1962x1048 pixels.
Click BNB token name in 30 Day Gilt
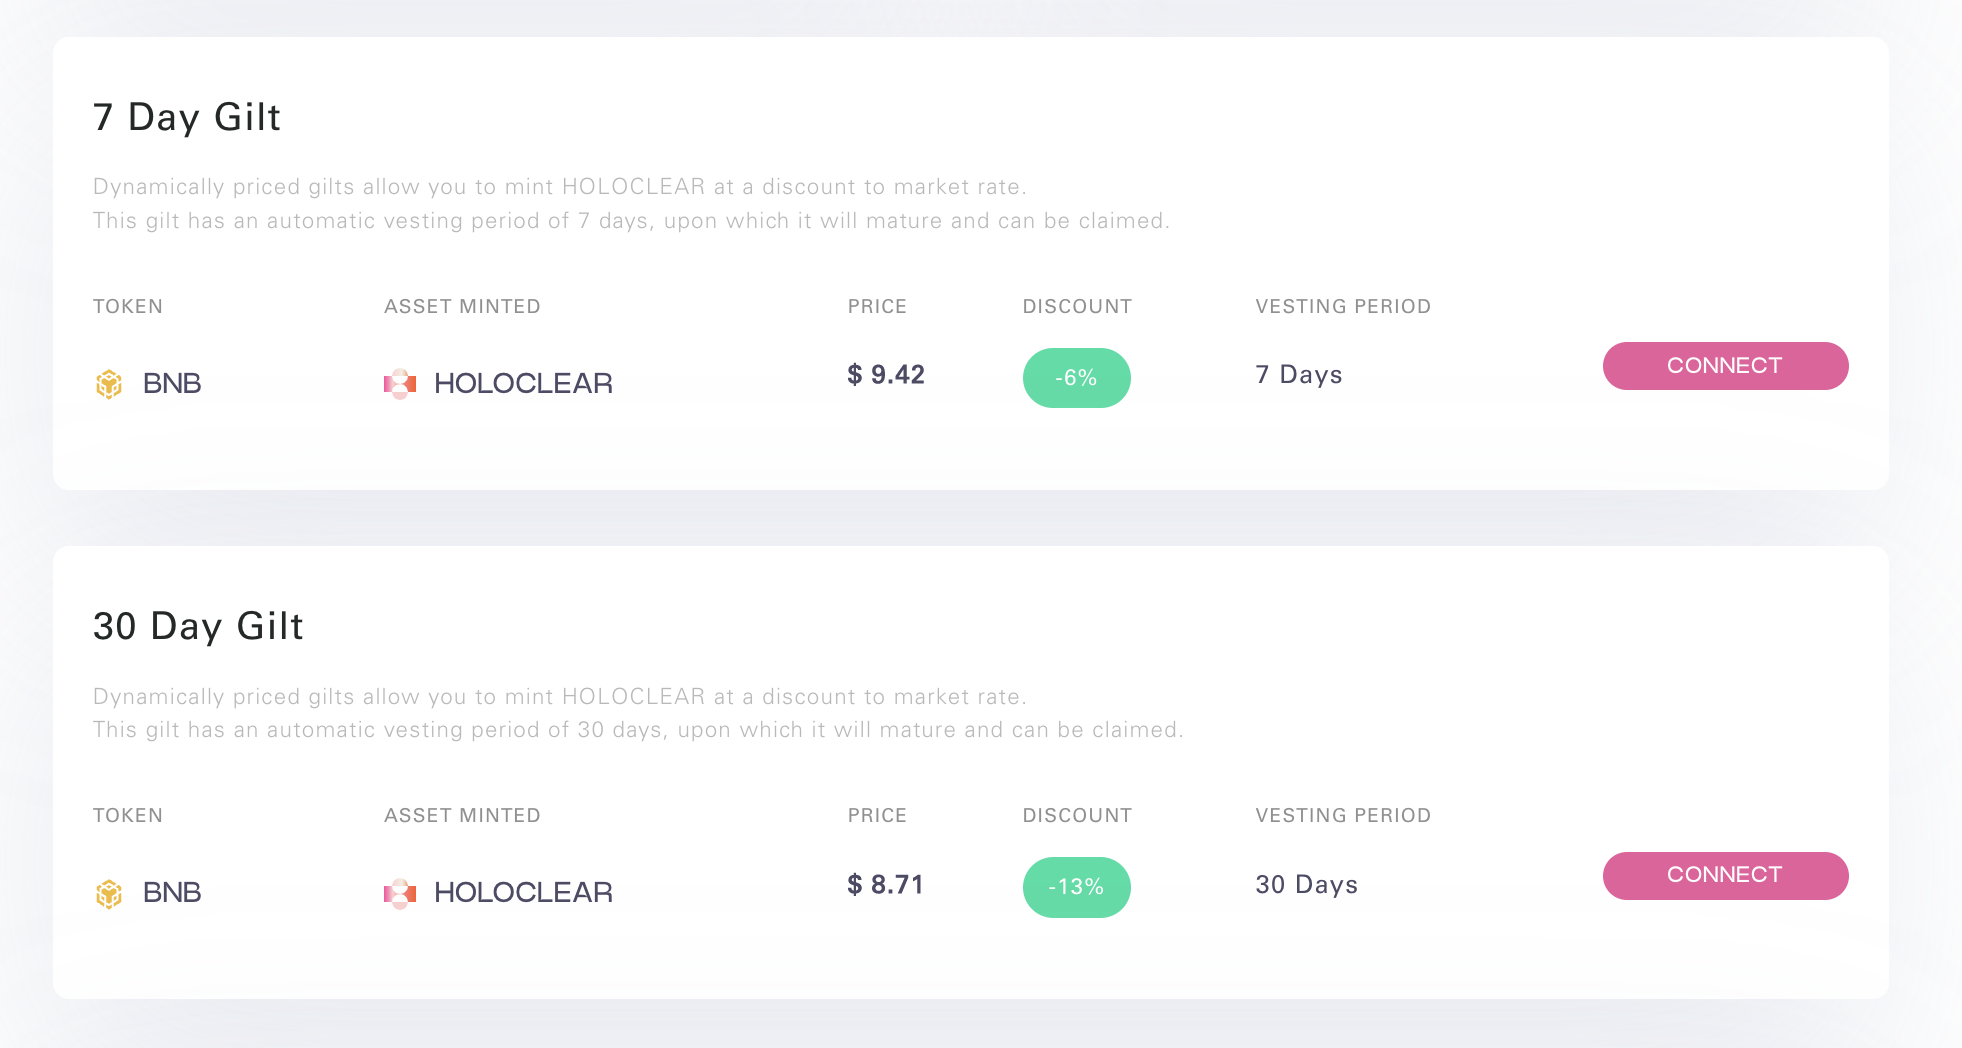tap(172, 893)
